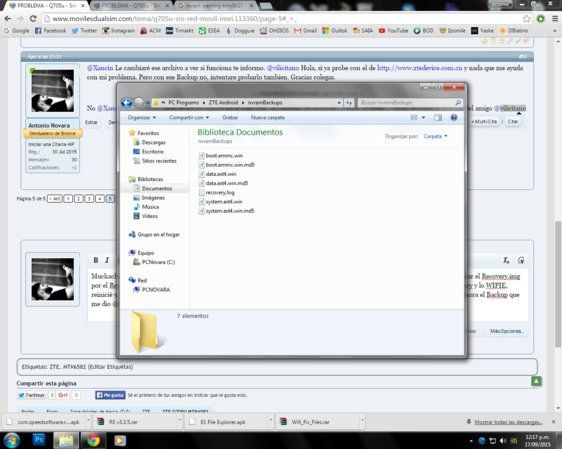Open the YouTube bookmark
The height and width of the screenshot is (449, 562).
[393, 31]
